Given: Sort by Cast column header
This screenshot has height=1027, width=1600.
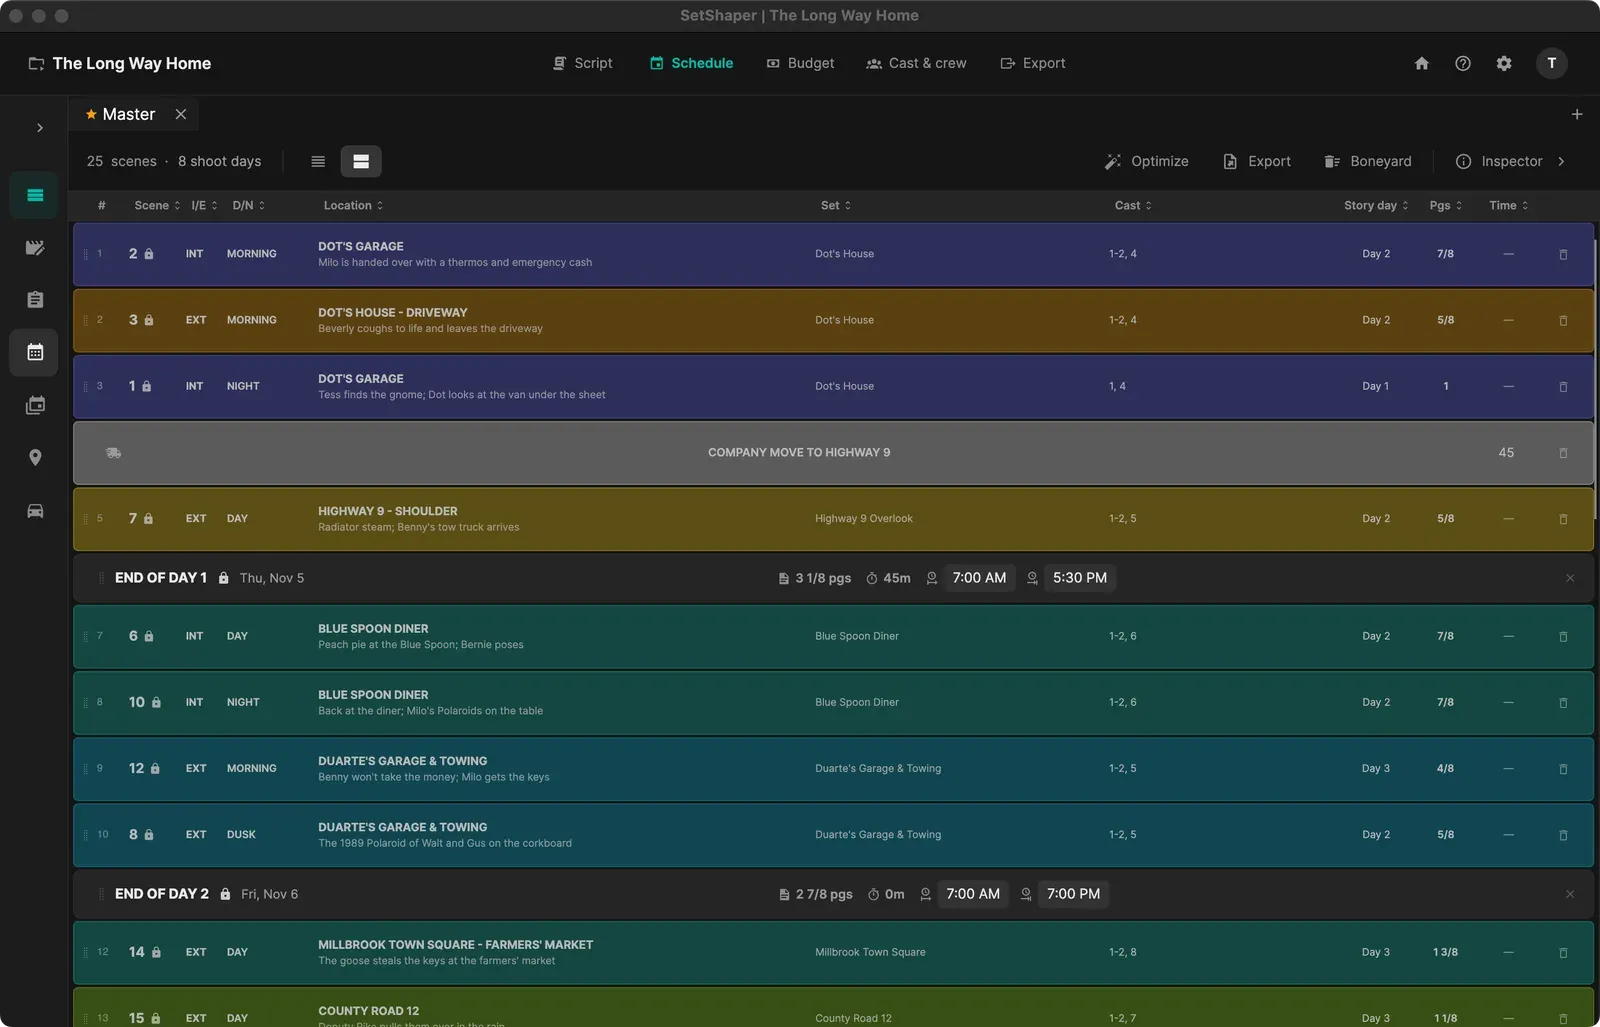Looking at the screenshot, I should click(1133, 205).
